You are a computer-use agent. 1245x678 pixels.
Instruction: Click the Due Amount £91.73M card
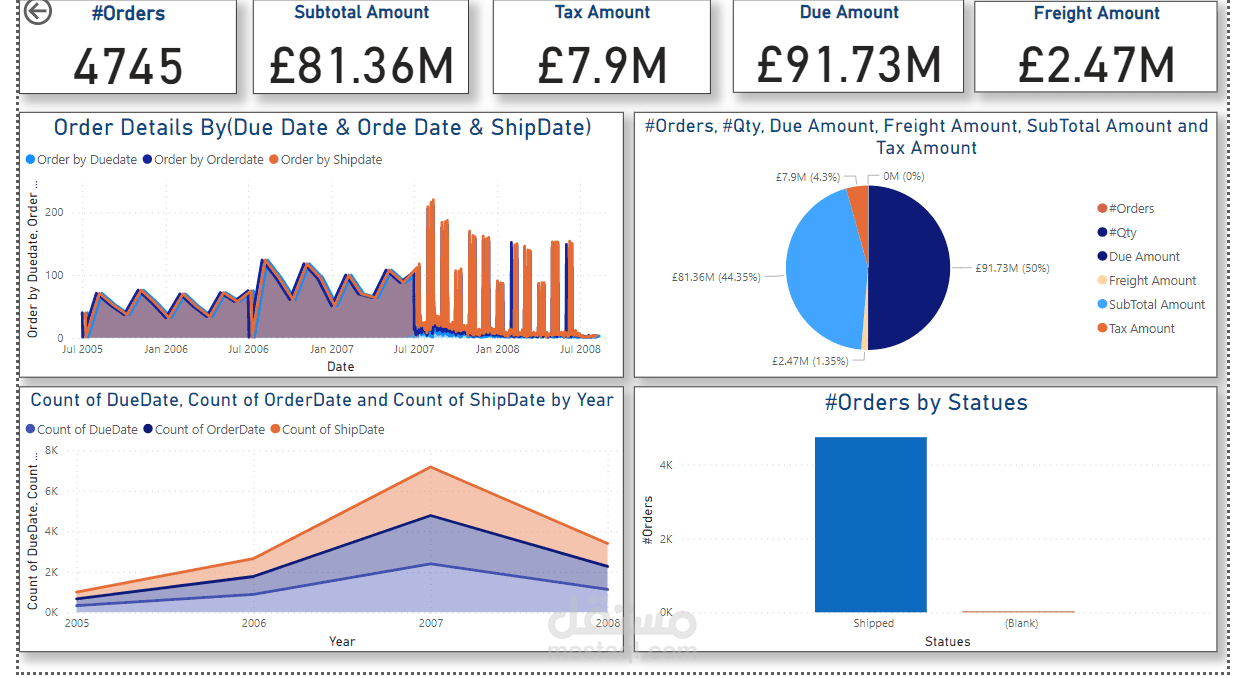coord(849,47)
